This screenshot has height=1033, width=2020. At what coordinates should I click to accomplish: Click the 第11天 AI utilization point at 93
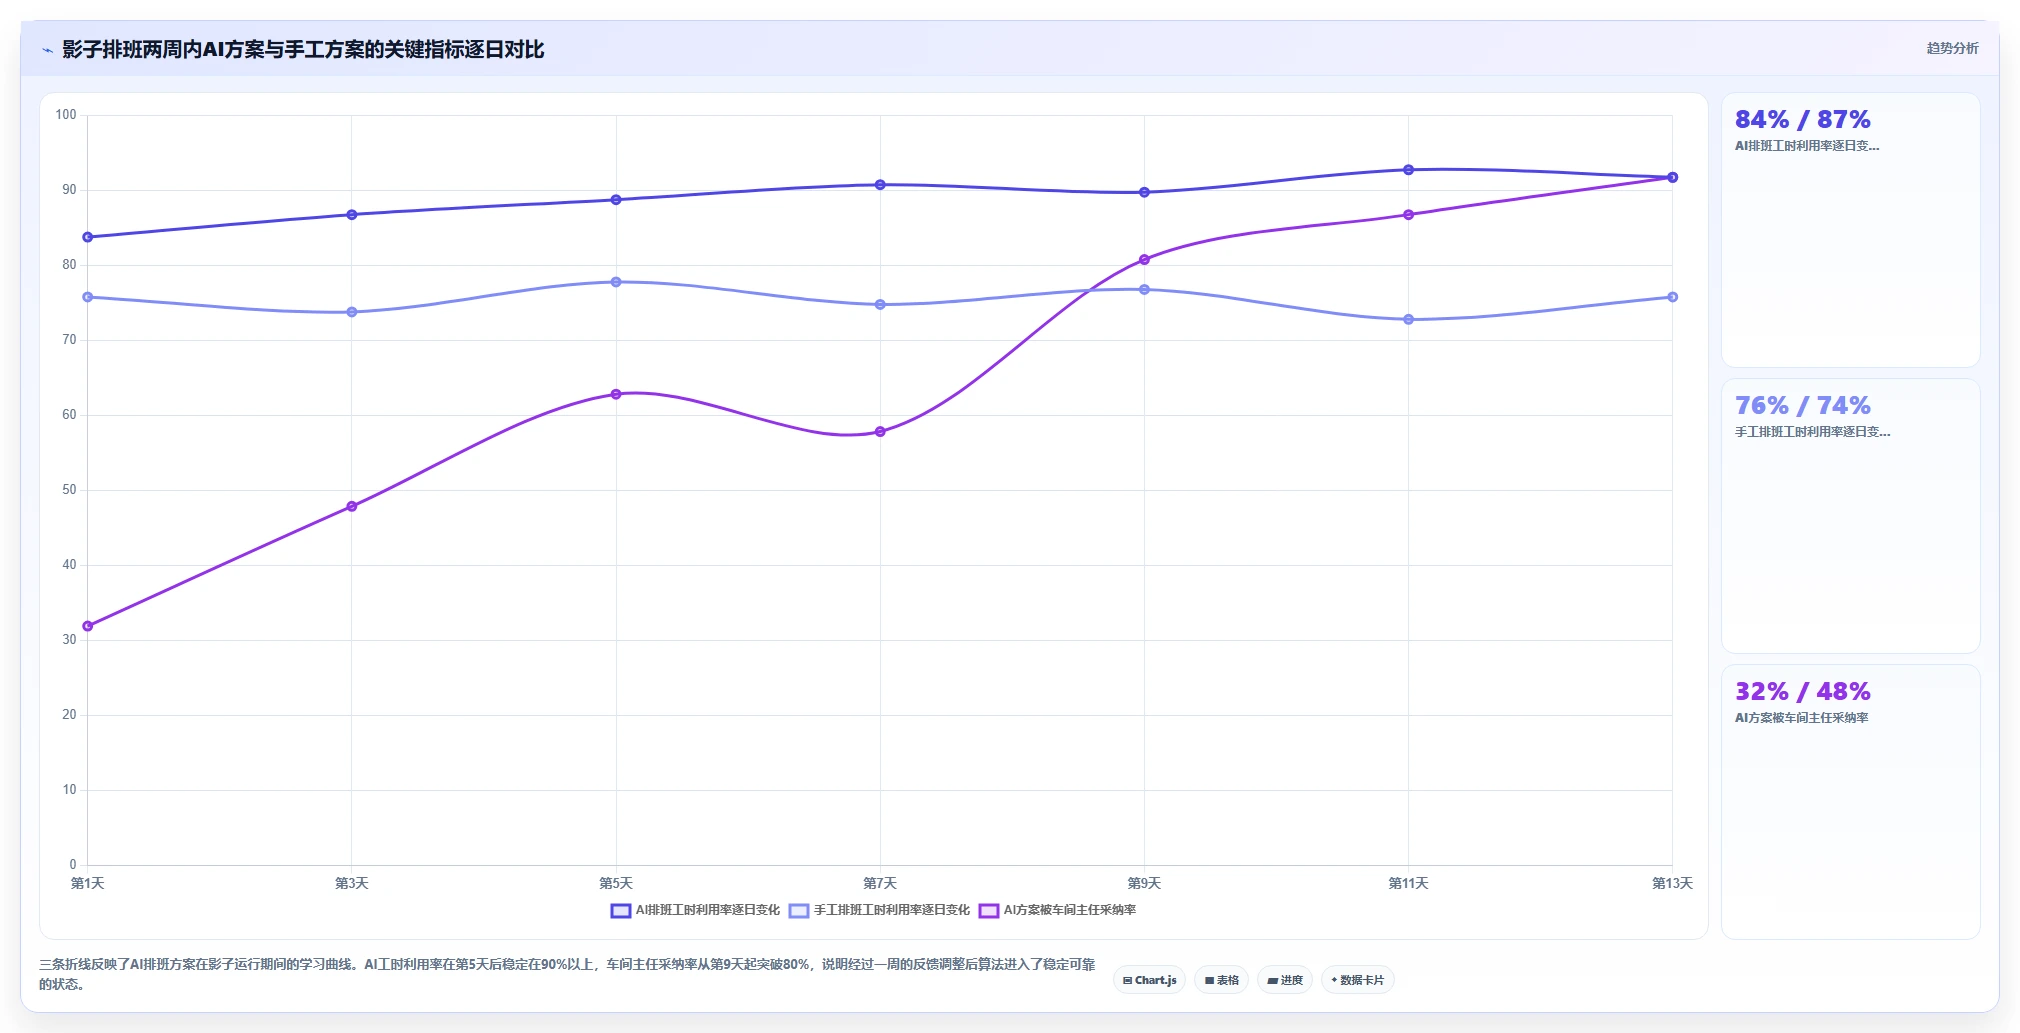coord(1408,170)
